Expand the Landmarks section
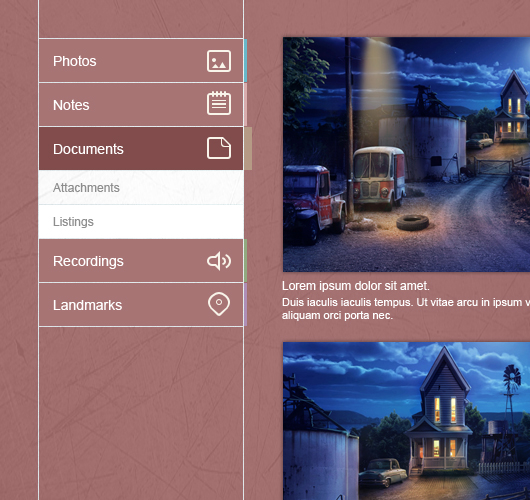Viewport: 530px width, 500px height. [x=141, y=305]
